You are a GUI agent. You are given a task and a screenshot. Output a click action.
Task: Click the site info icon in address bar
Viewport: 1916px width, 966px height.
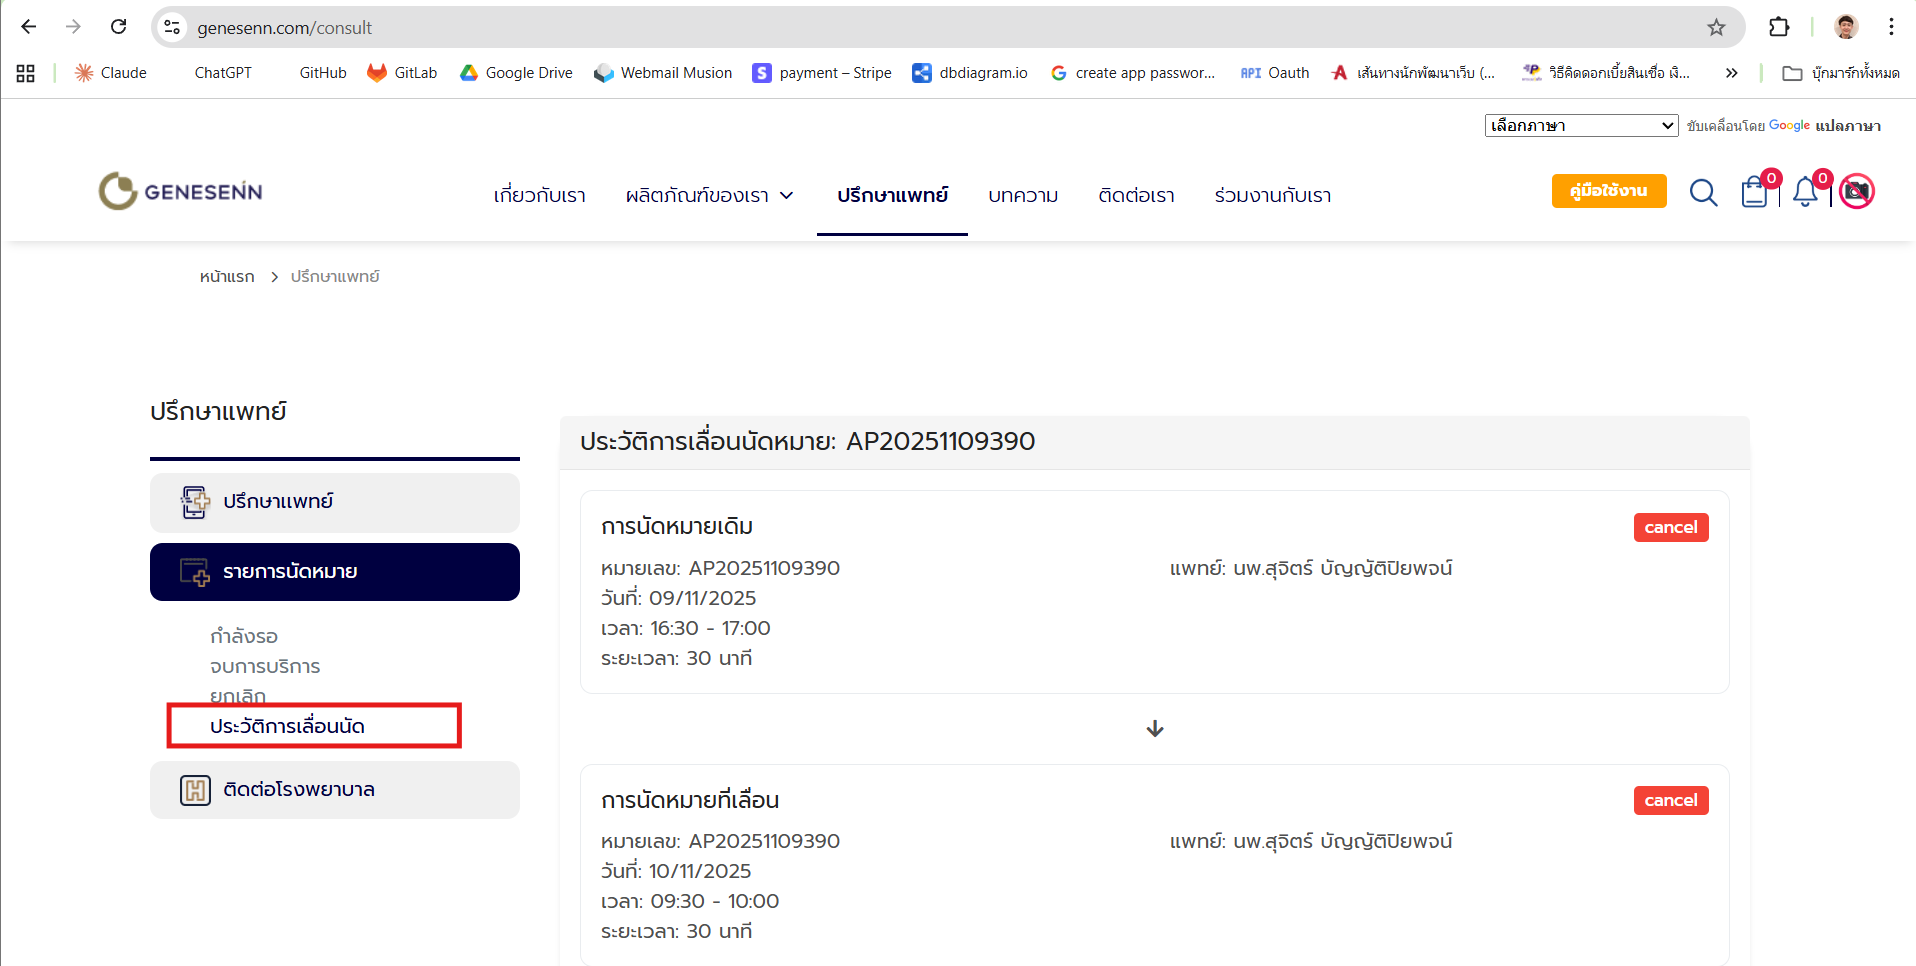tap(173, 27)
